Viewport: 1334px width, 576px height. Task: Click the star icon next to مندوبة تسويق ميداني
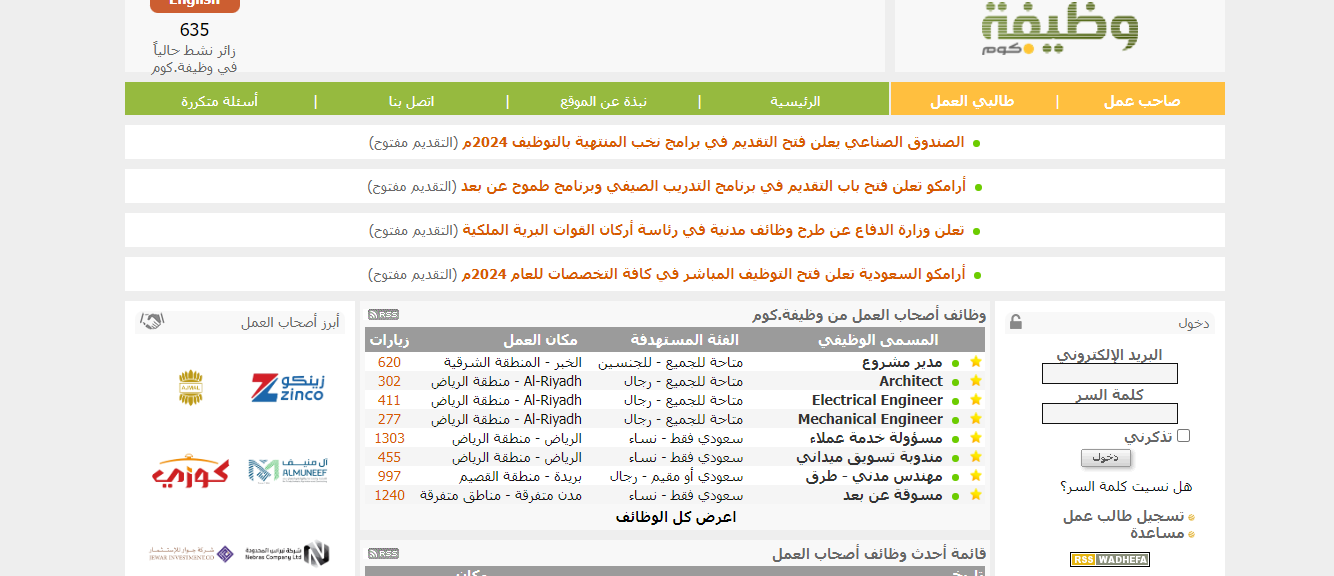(x=976, y=457)
